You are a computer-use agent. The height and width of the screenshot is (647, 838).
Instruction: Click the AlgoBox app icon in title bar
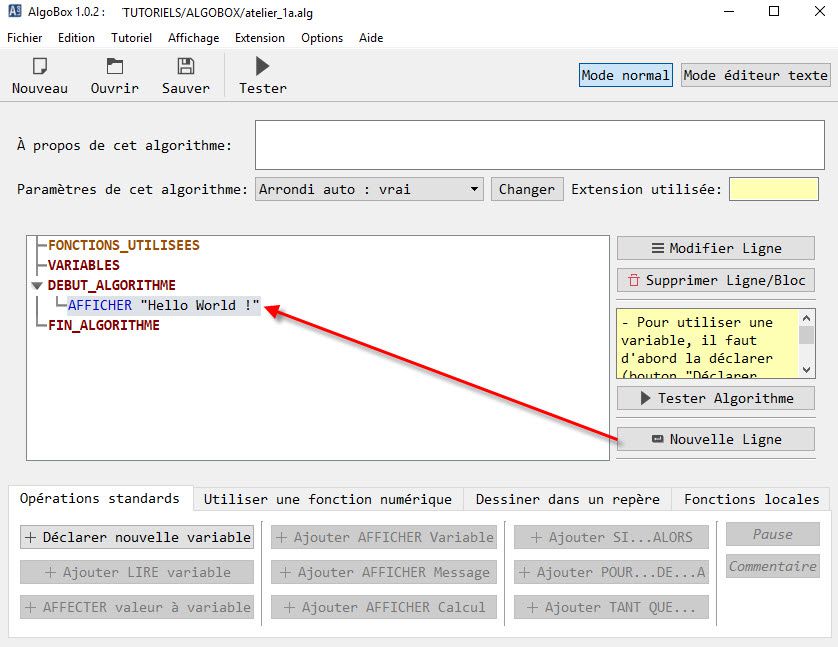tap(15, 11)
